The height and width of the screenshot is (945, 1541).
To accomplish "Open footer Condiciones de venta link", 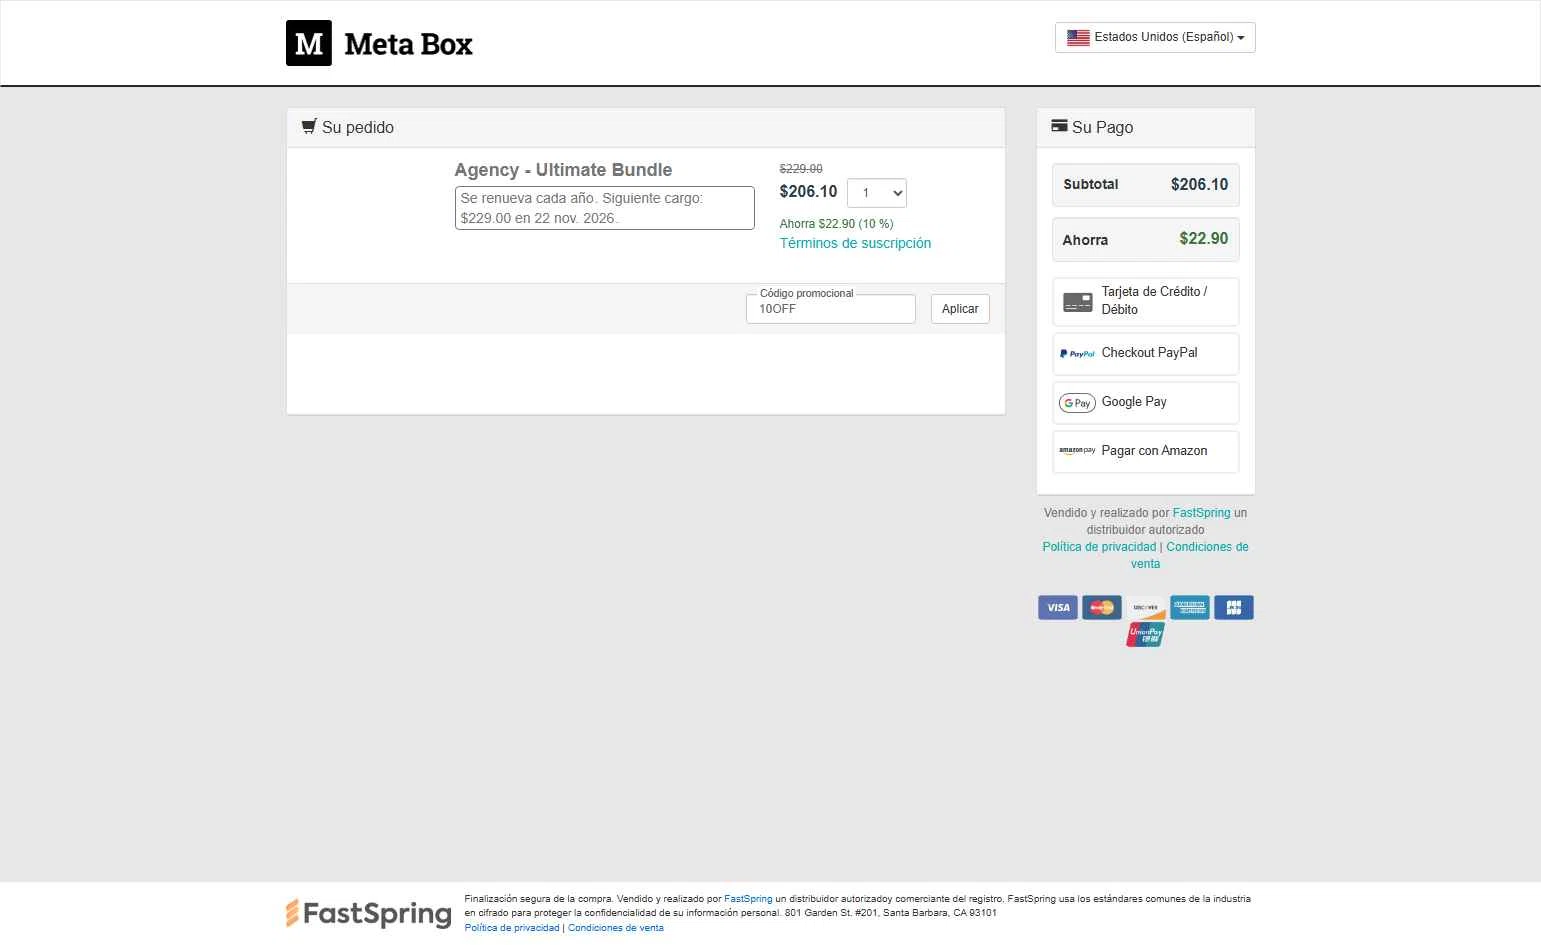I will [x=616, y=928].
